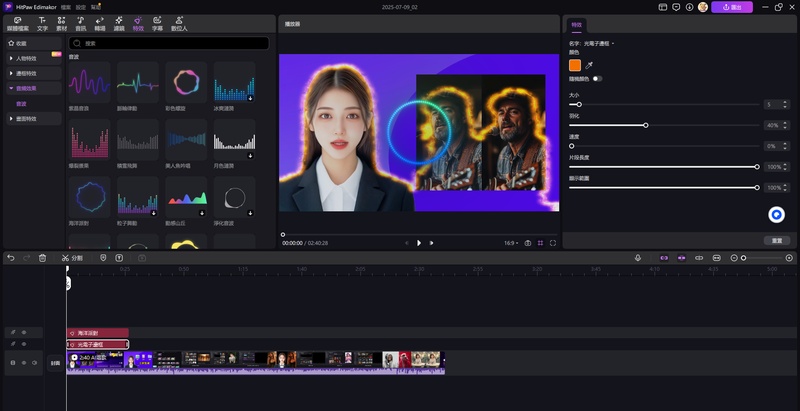Add a marker with the shield icon
Viewport: 800px width, 411px height.
point(103,258)
